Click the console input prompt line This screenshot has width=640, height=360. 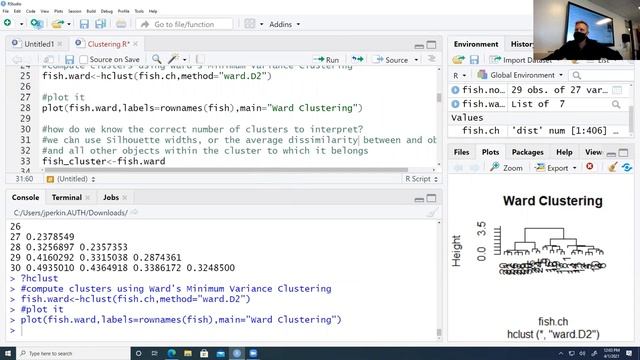222,330
